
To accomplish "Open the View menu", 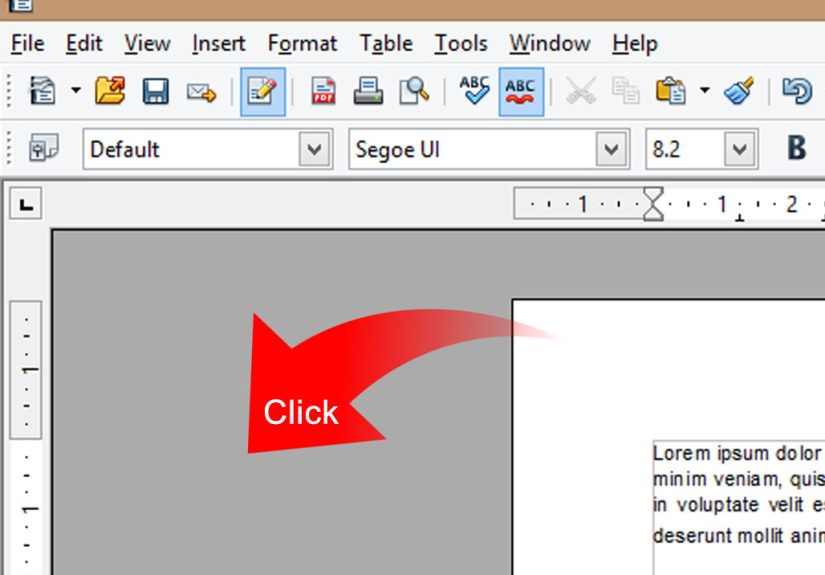I will point(147,43).
